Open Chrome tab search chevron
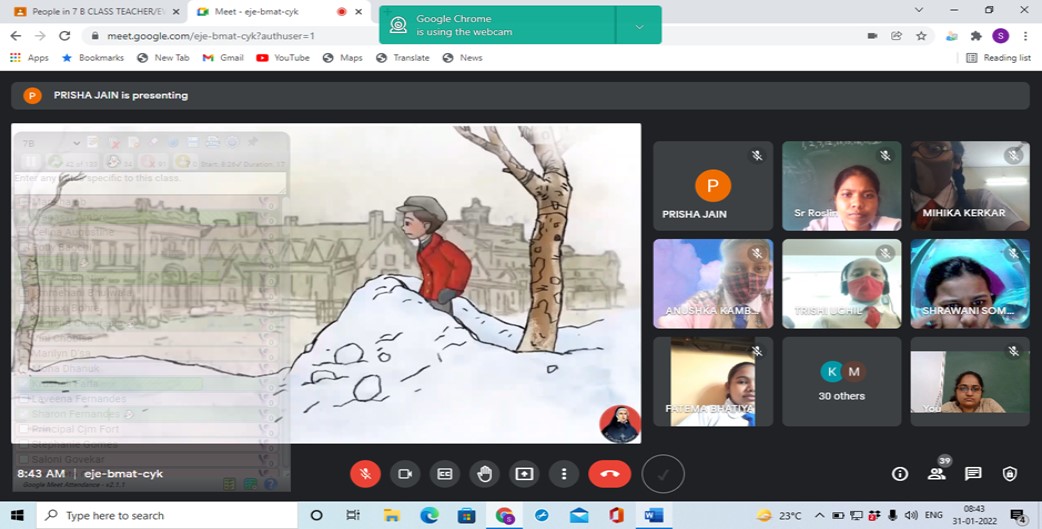 point(919,9)
